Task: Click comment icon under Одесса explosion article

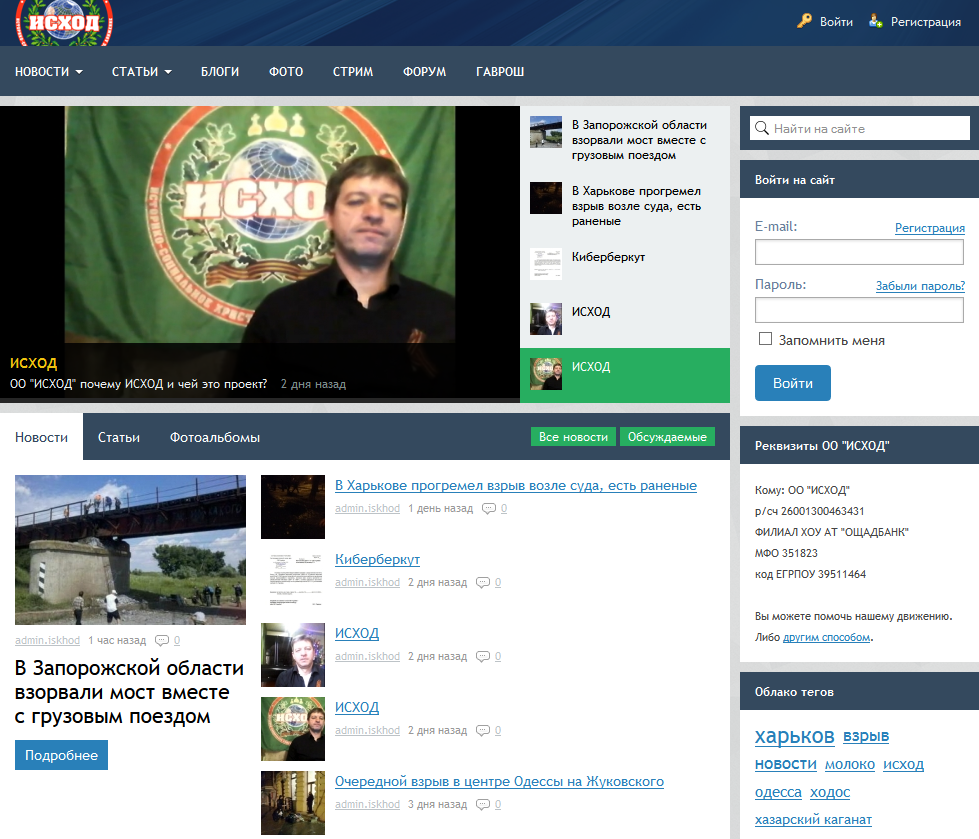Action: coord(482,804)
